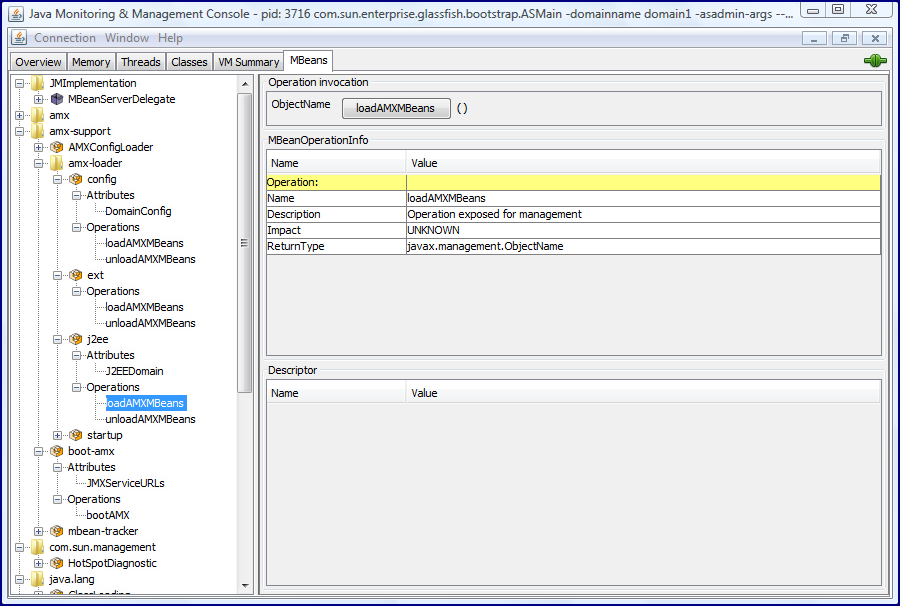Select the JMXServiceURLs attribute
This screenshot has height=606, width=900.
coord(126,483)
